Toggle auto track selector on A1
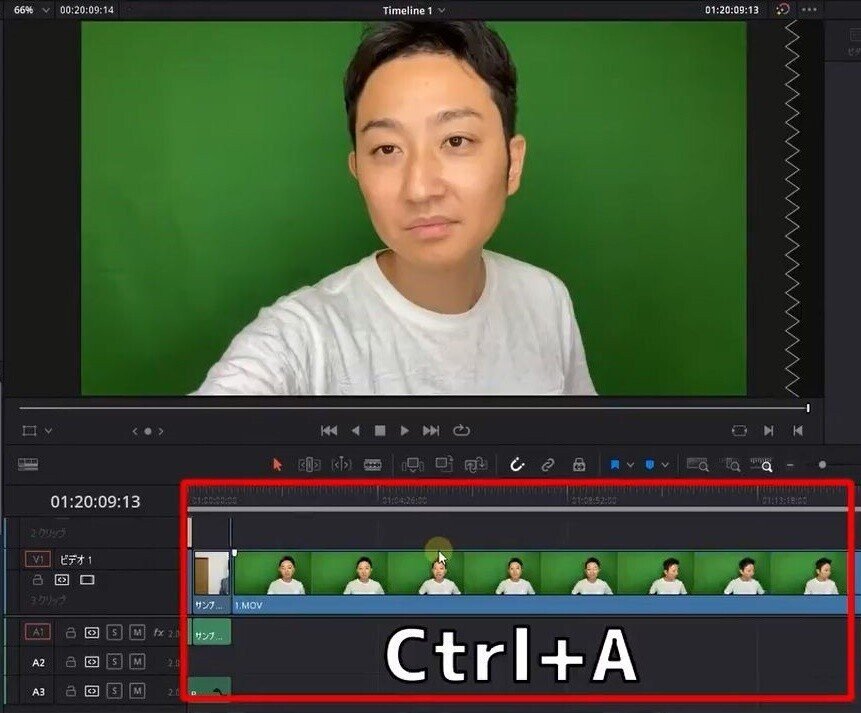This screenshot has width=861, height=713. point(92,633)
